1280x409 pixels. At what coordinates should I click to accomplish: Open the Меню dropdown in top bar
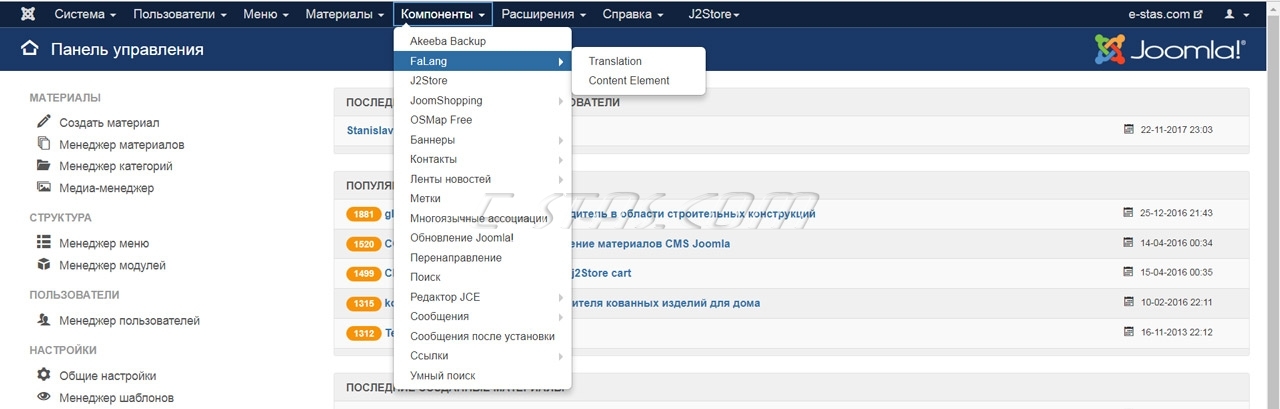266,15
